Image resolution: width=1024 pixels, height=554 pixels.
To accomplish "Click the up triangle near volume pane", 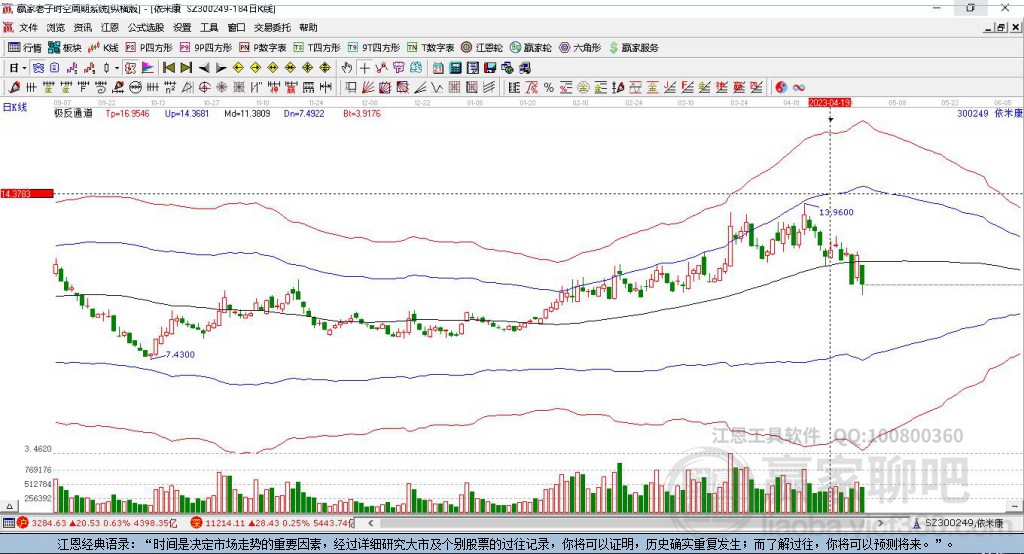I will pyautogui.click(x=9, y=506).
